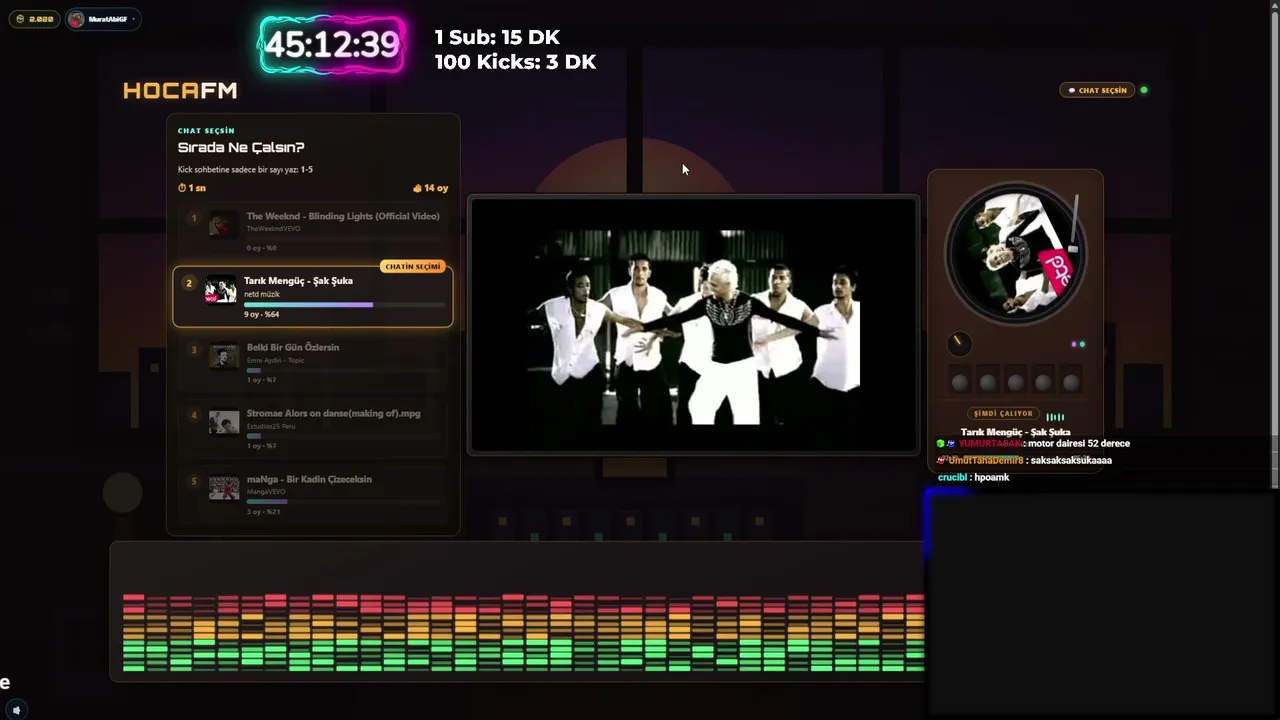Click the TheWeekndVEVO channel name
The width and height of the screenshot is (1280, 720).
(273, 229)
